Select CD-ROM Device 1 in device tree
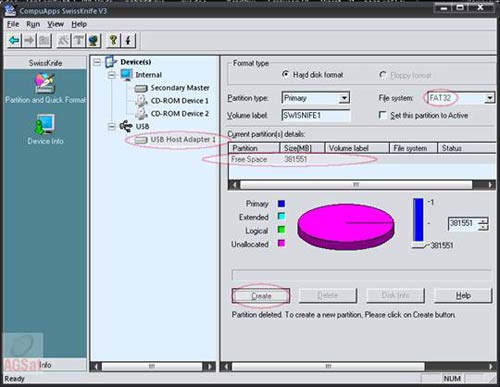 click(x=179, y=101)
